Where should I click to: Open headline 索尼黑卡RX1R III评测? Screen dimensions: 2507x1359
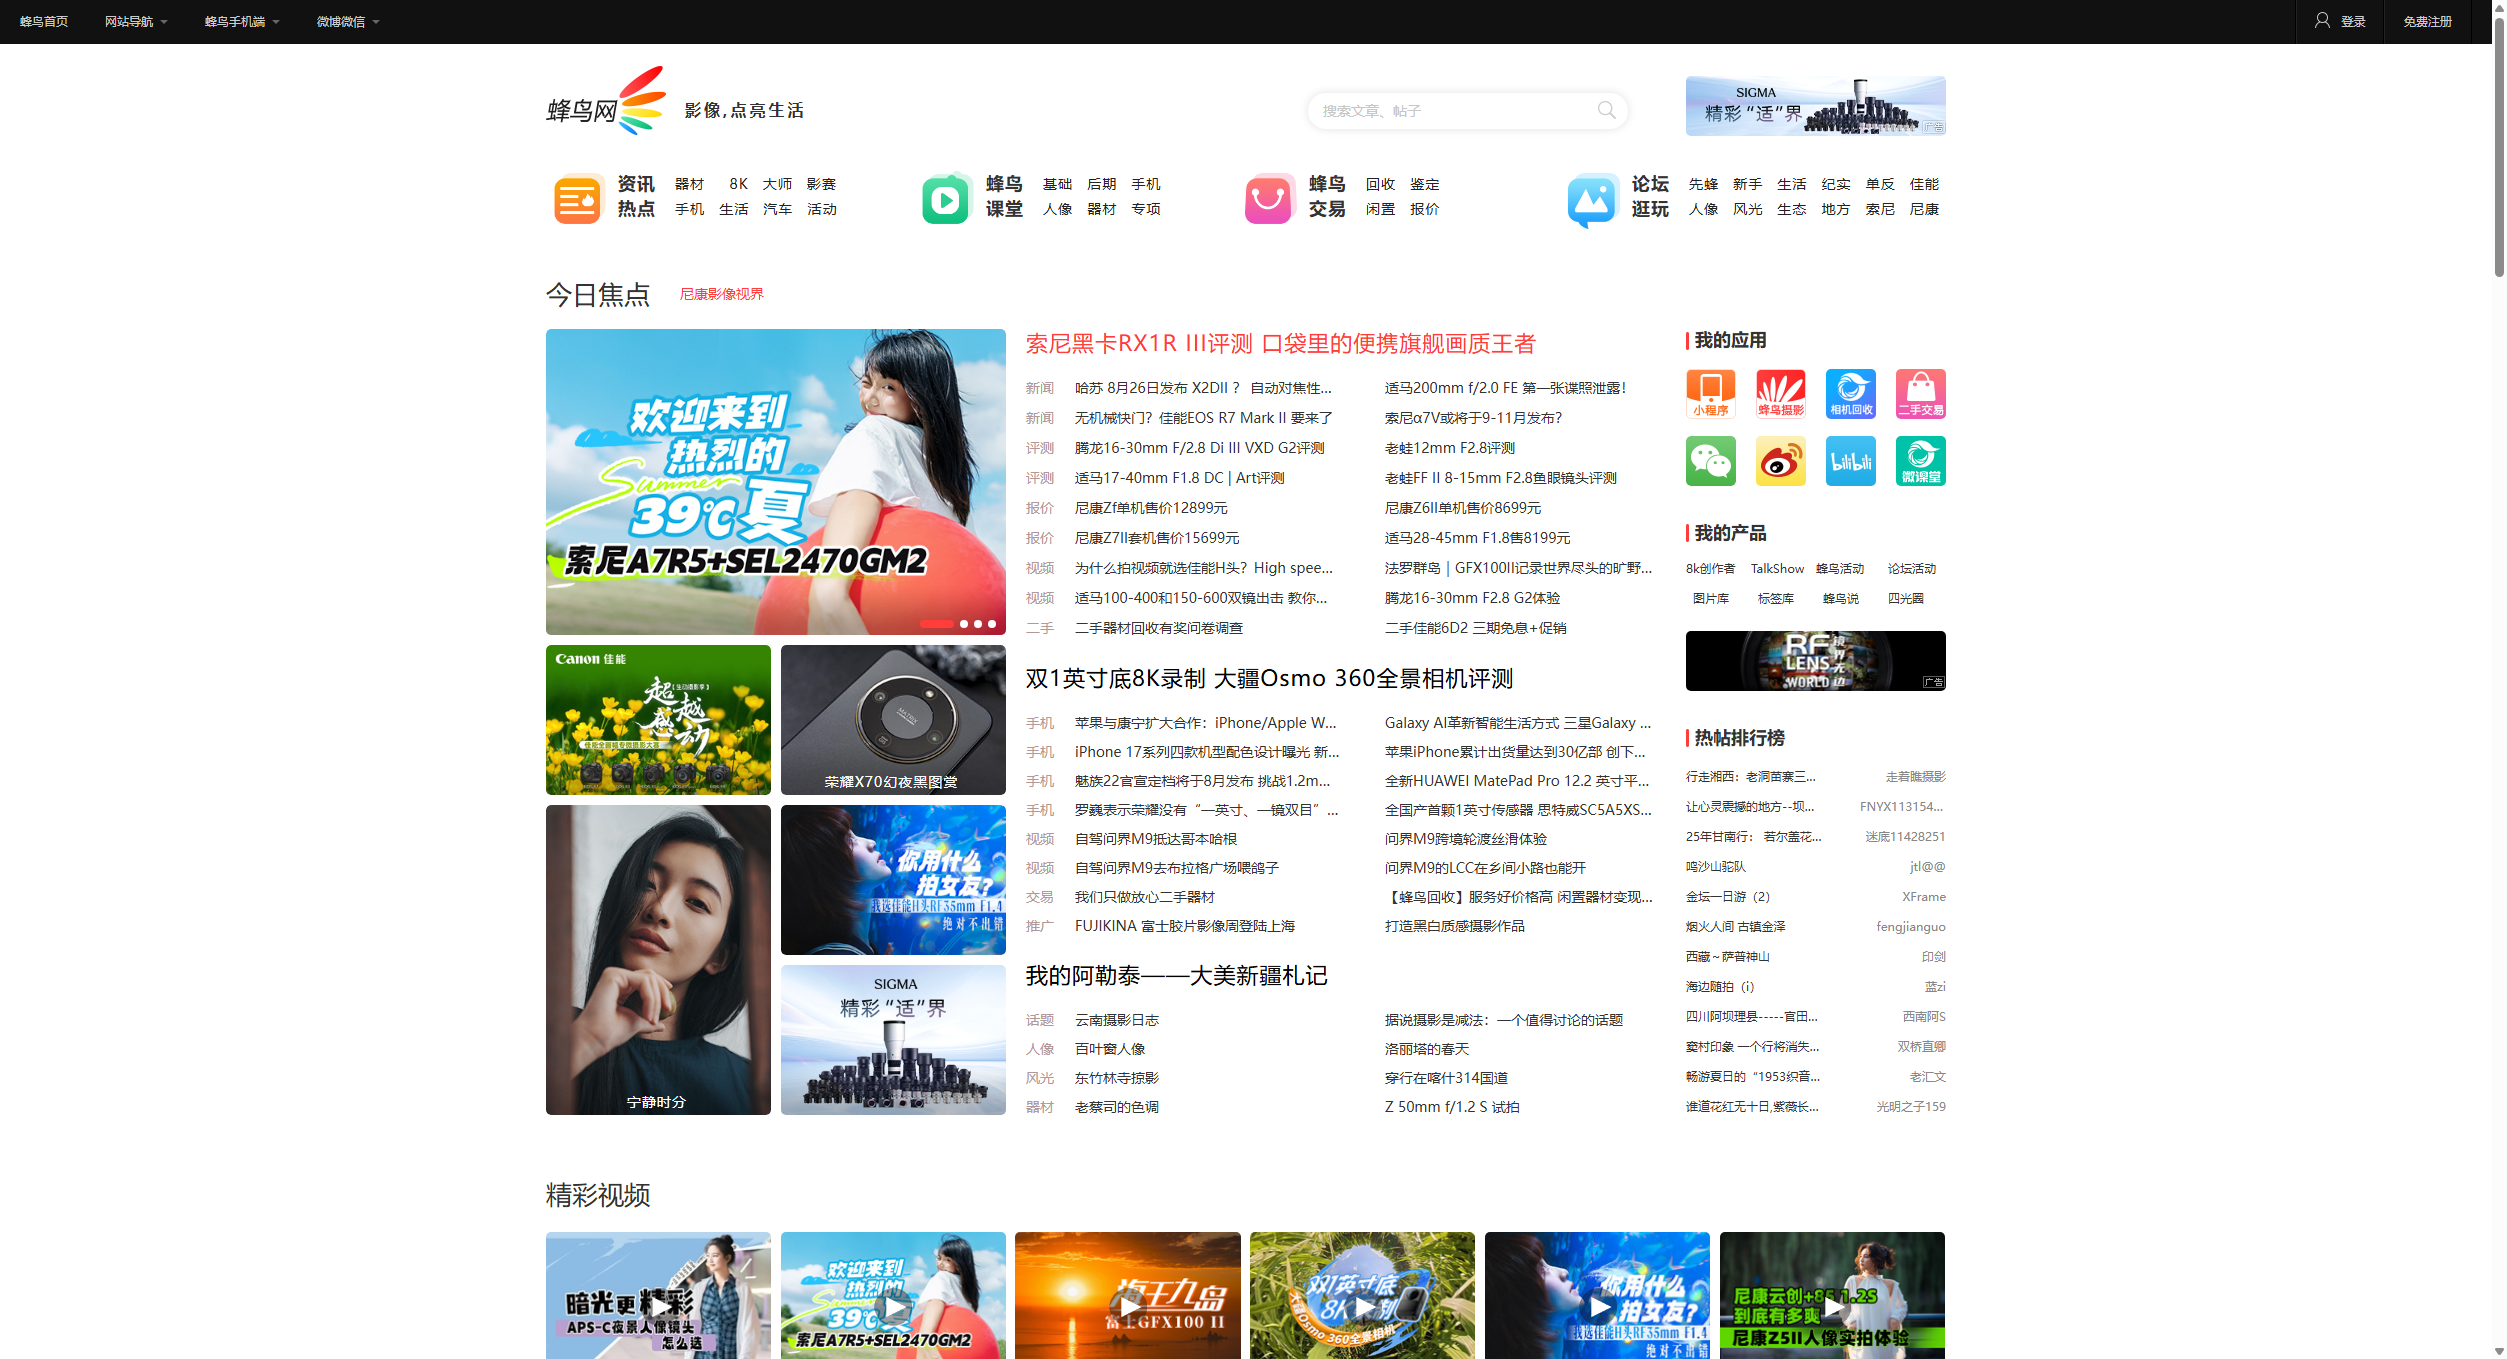coord(1280,344)
